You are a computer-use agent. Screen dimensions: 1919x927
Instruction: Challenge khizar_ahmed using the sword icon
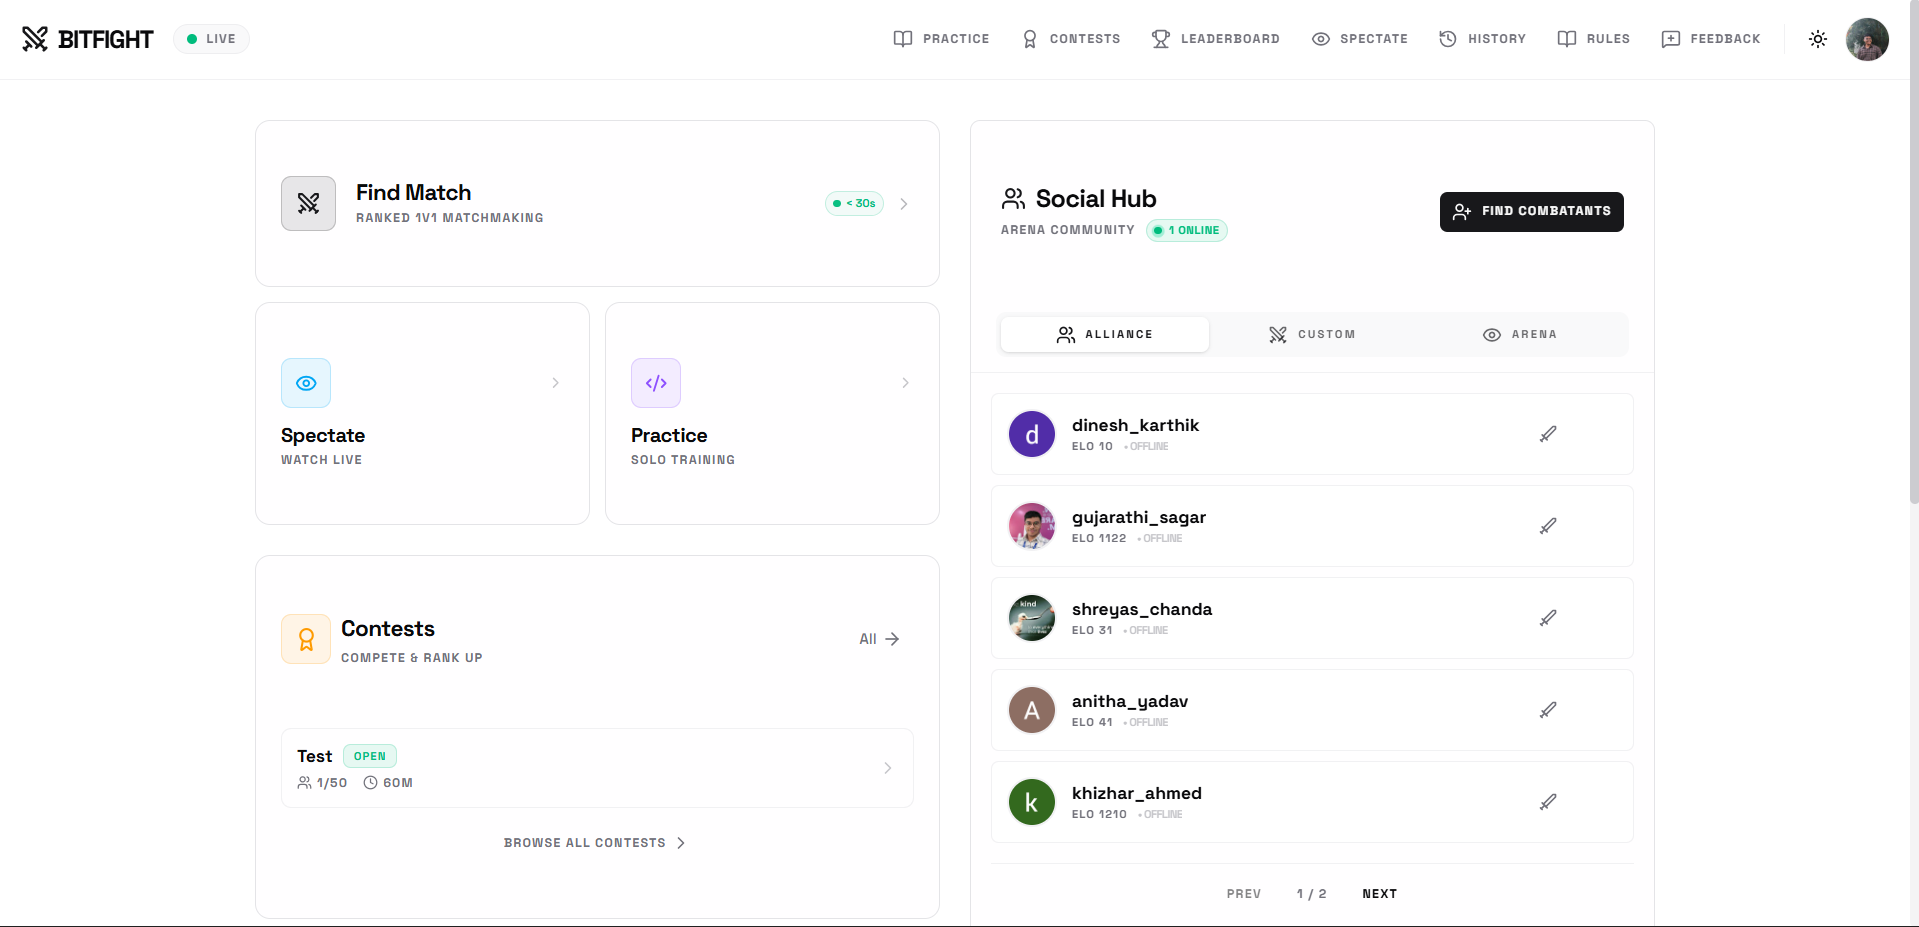click(1547, 802)
